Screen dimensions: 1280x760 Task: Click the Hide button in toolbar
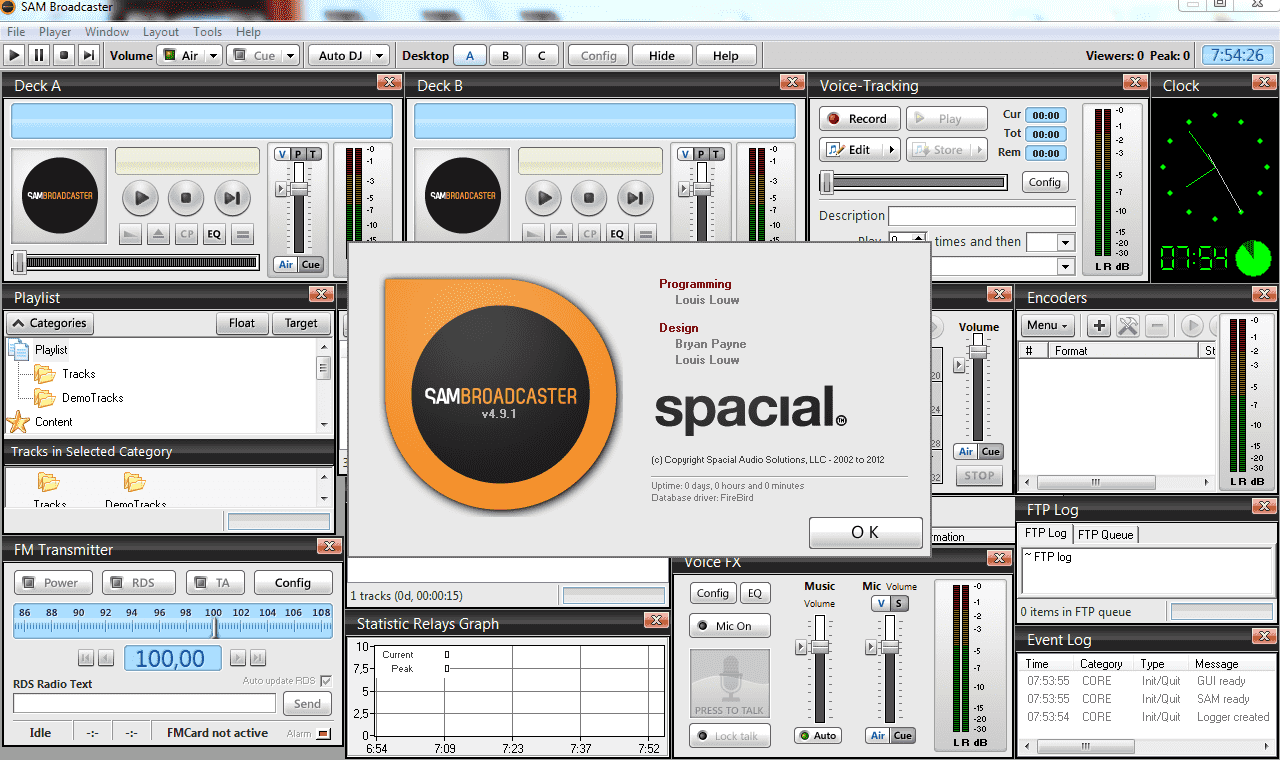[x=662, y=56]
